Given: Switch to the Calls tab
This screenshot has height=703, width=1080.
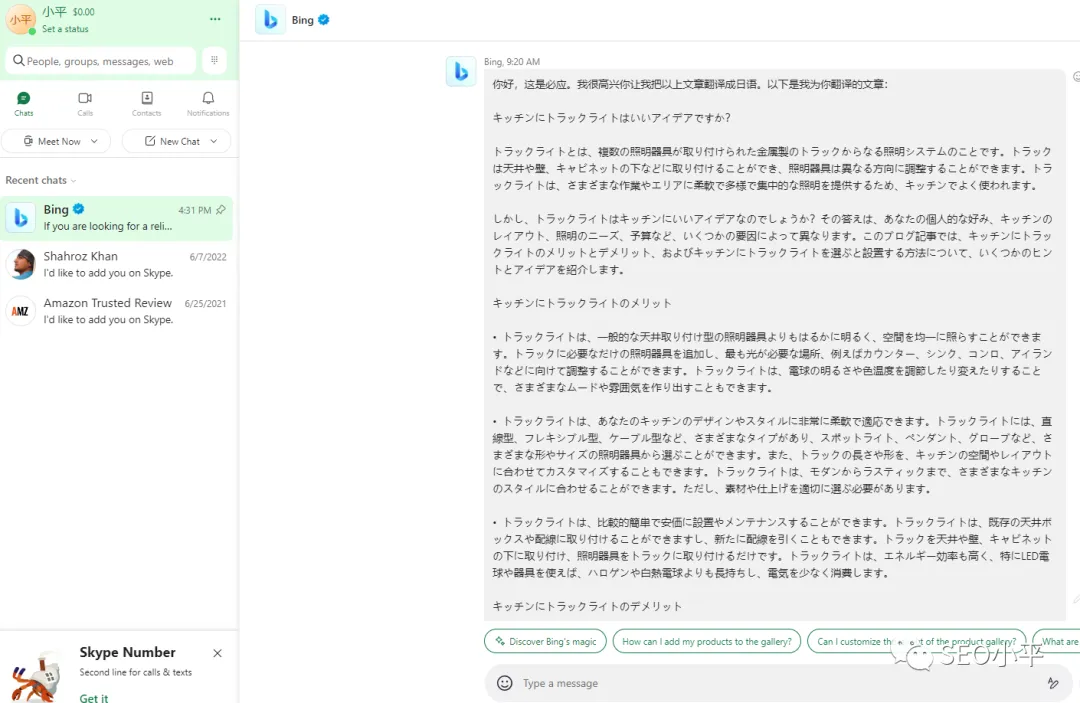Looking at the screenshot, I should click(x=85, y=104).
